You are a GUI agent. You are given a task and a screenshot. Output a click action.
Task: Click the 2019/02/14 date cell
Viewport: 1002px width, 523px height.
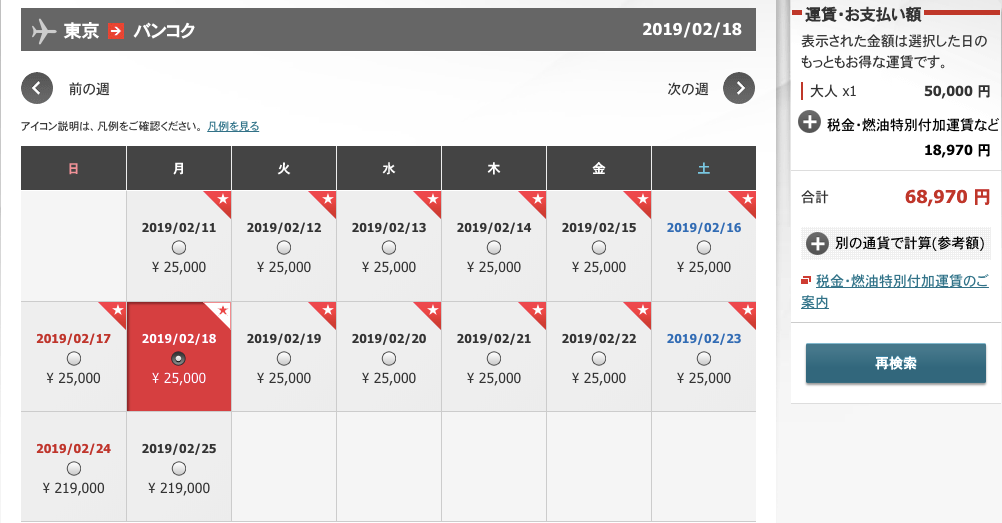point(494,246)
